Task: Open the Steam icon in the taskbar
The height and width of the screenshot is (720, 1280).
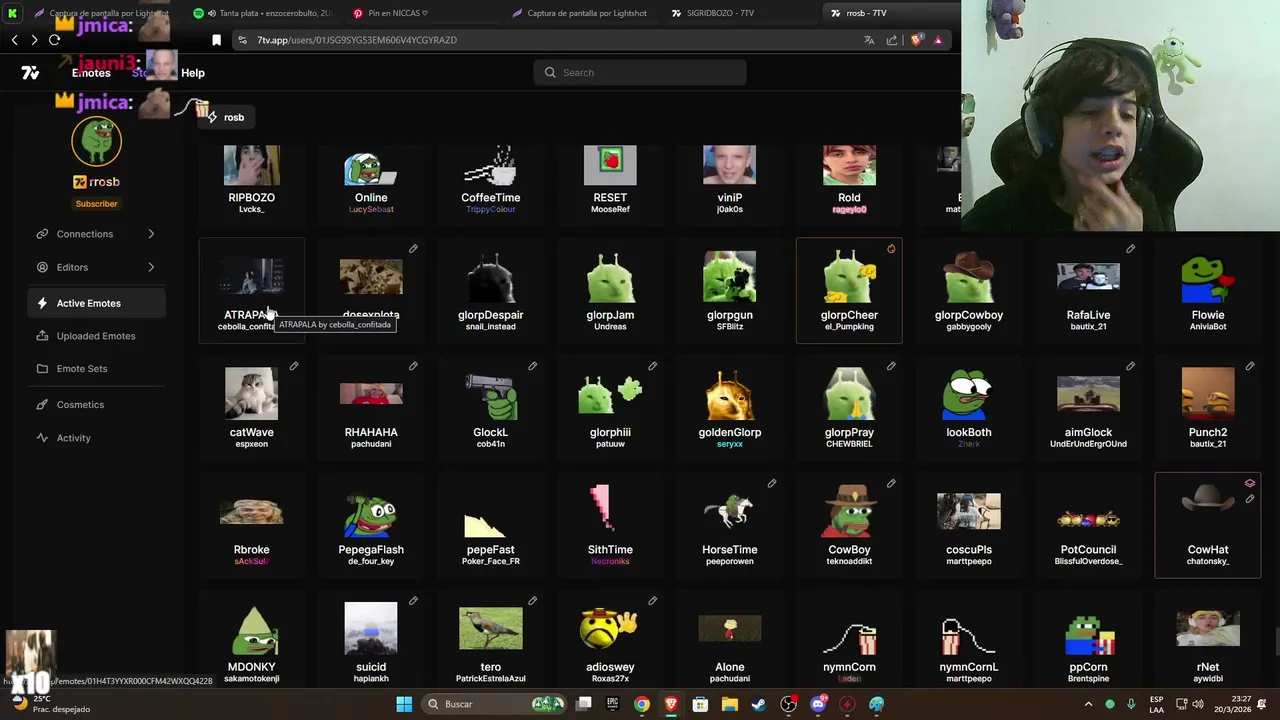Action: pos(759,704)
